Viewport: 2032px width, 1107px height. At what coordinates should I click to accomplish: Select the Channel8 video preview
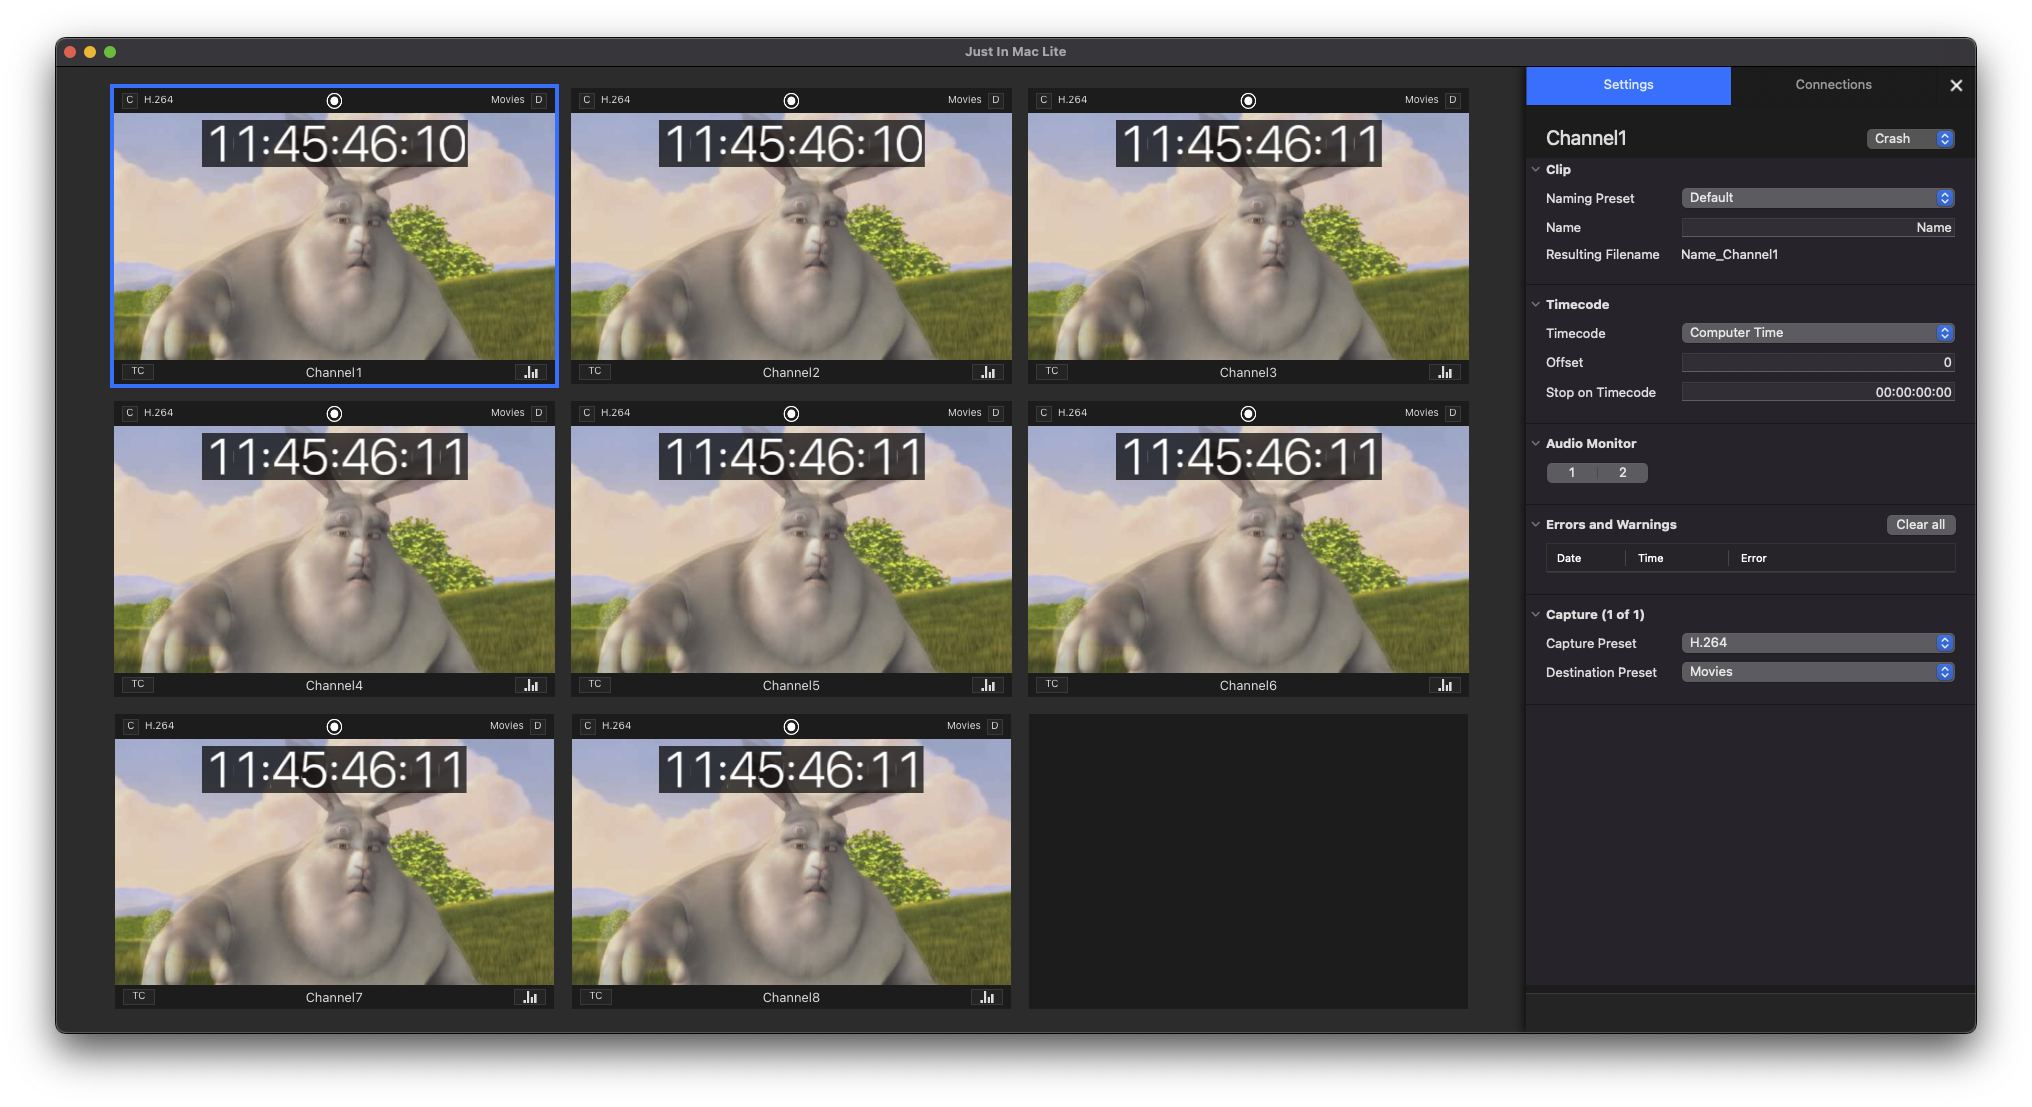pyautogui.click(x=791, y=862)
